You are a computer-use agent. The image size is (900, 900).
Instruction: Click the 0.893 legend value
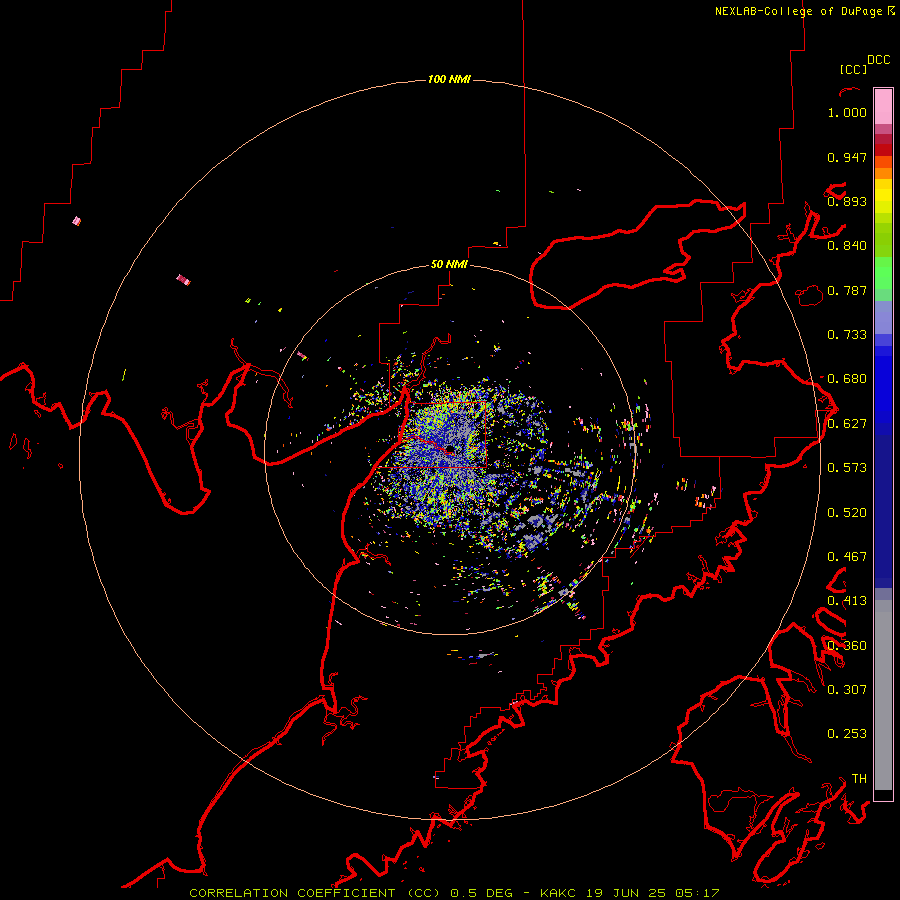(x=847, y=201)
